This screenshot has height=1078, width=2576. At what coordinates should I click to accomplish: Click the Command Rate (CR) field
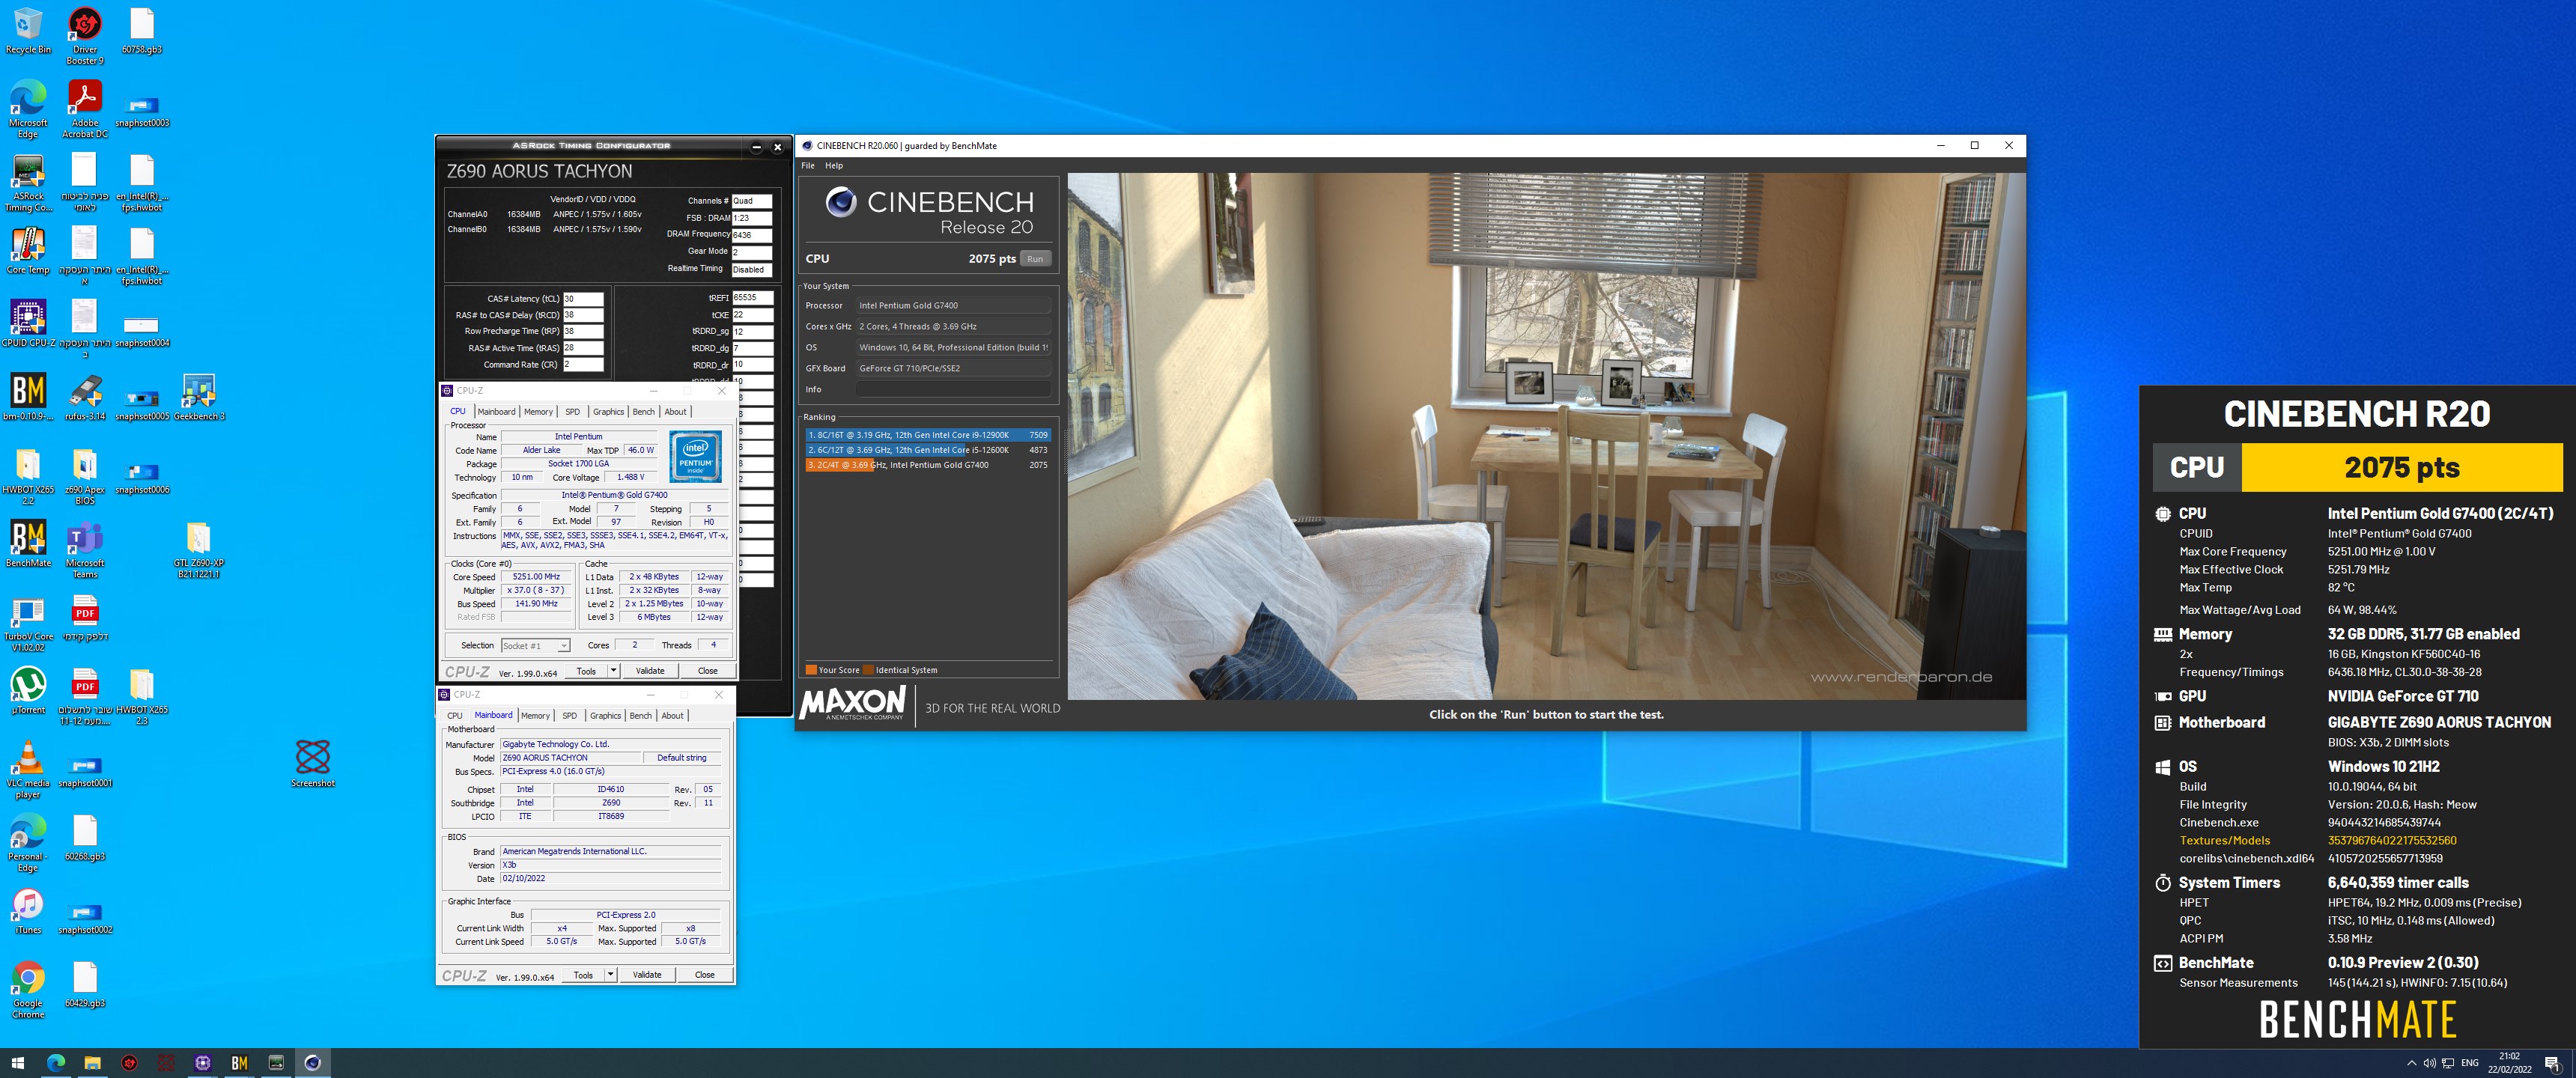pyautogui.click(x=583, y=365)
